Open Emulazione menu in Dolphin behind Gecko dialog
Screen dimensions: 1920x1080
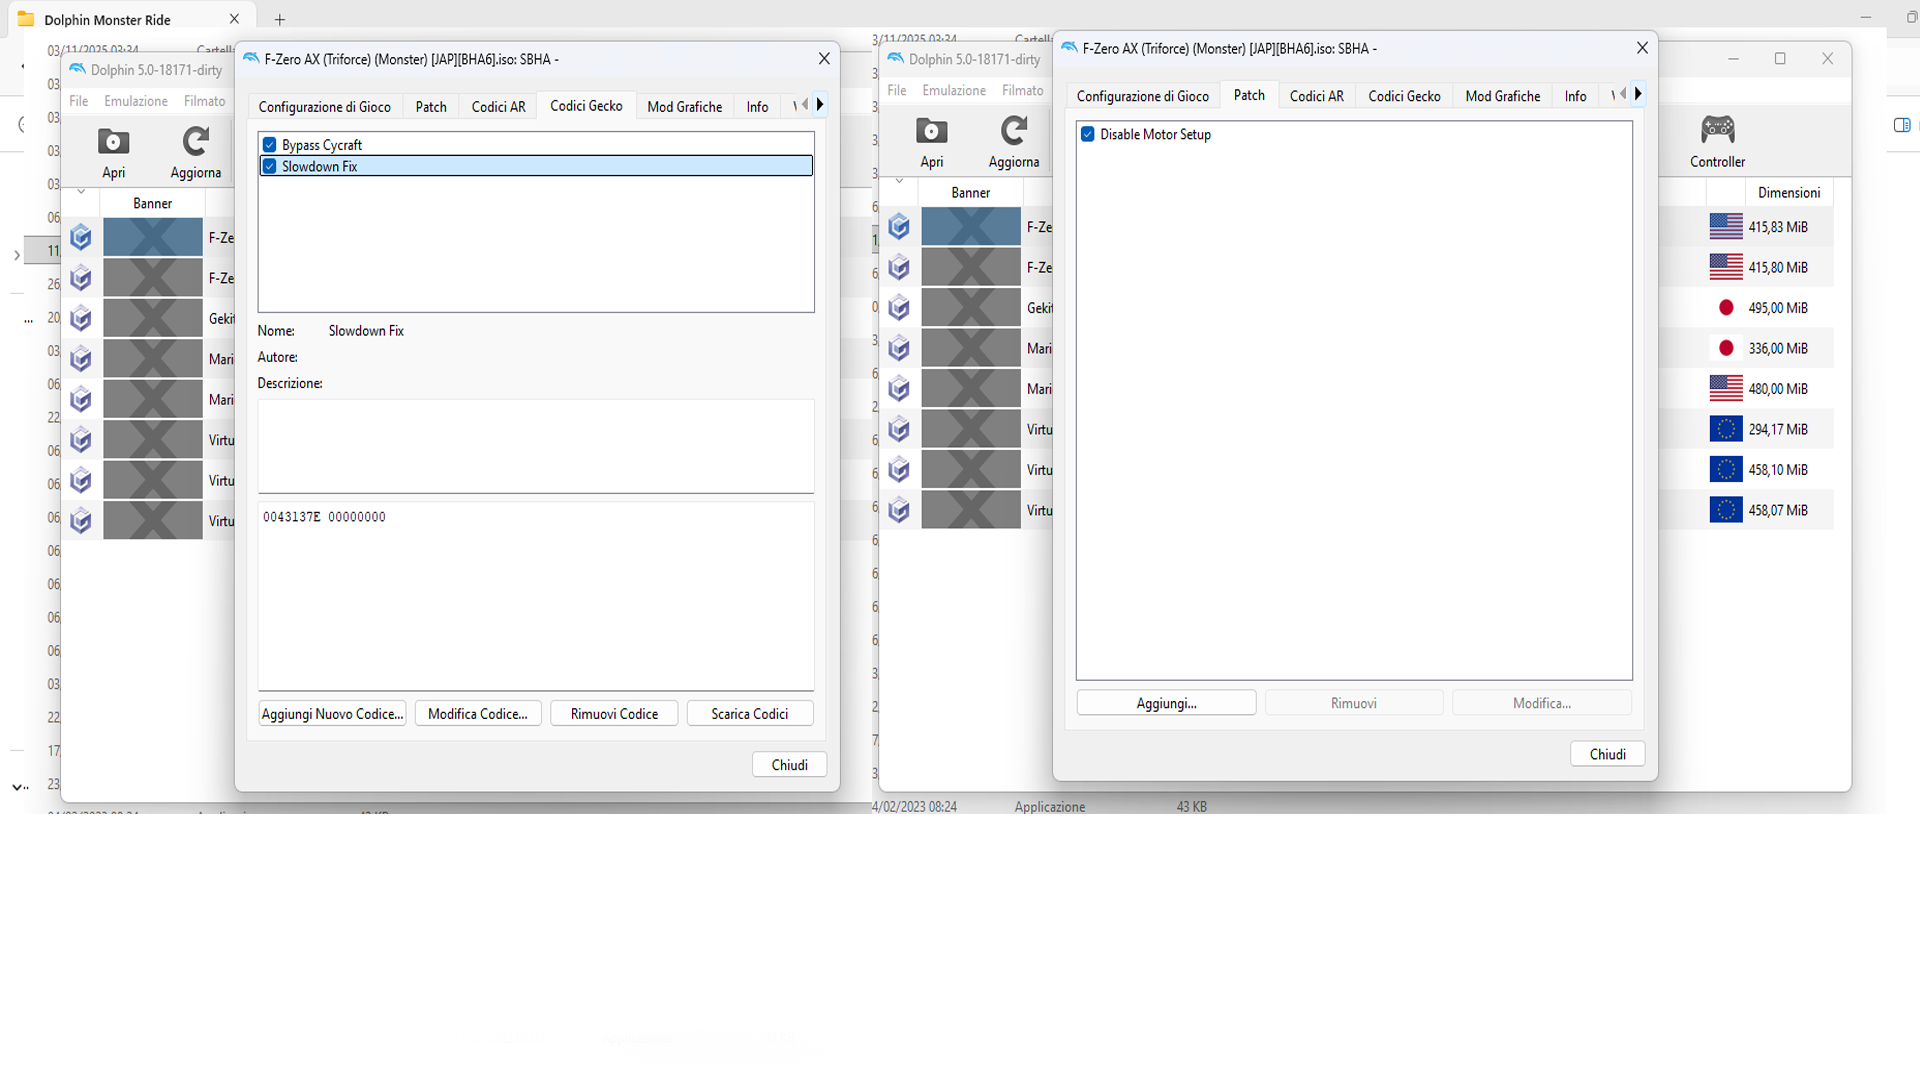pyautogui.click(x=136, y=101)
